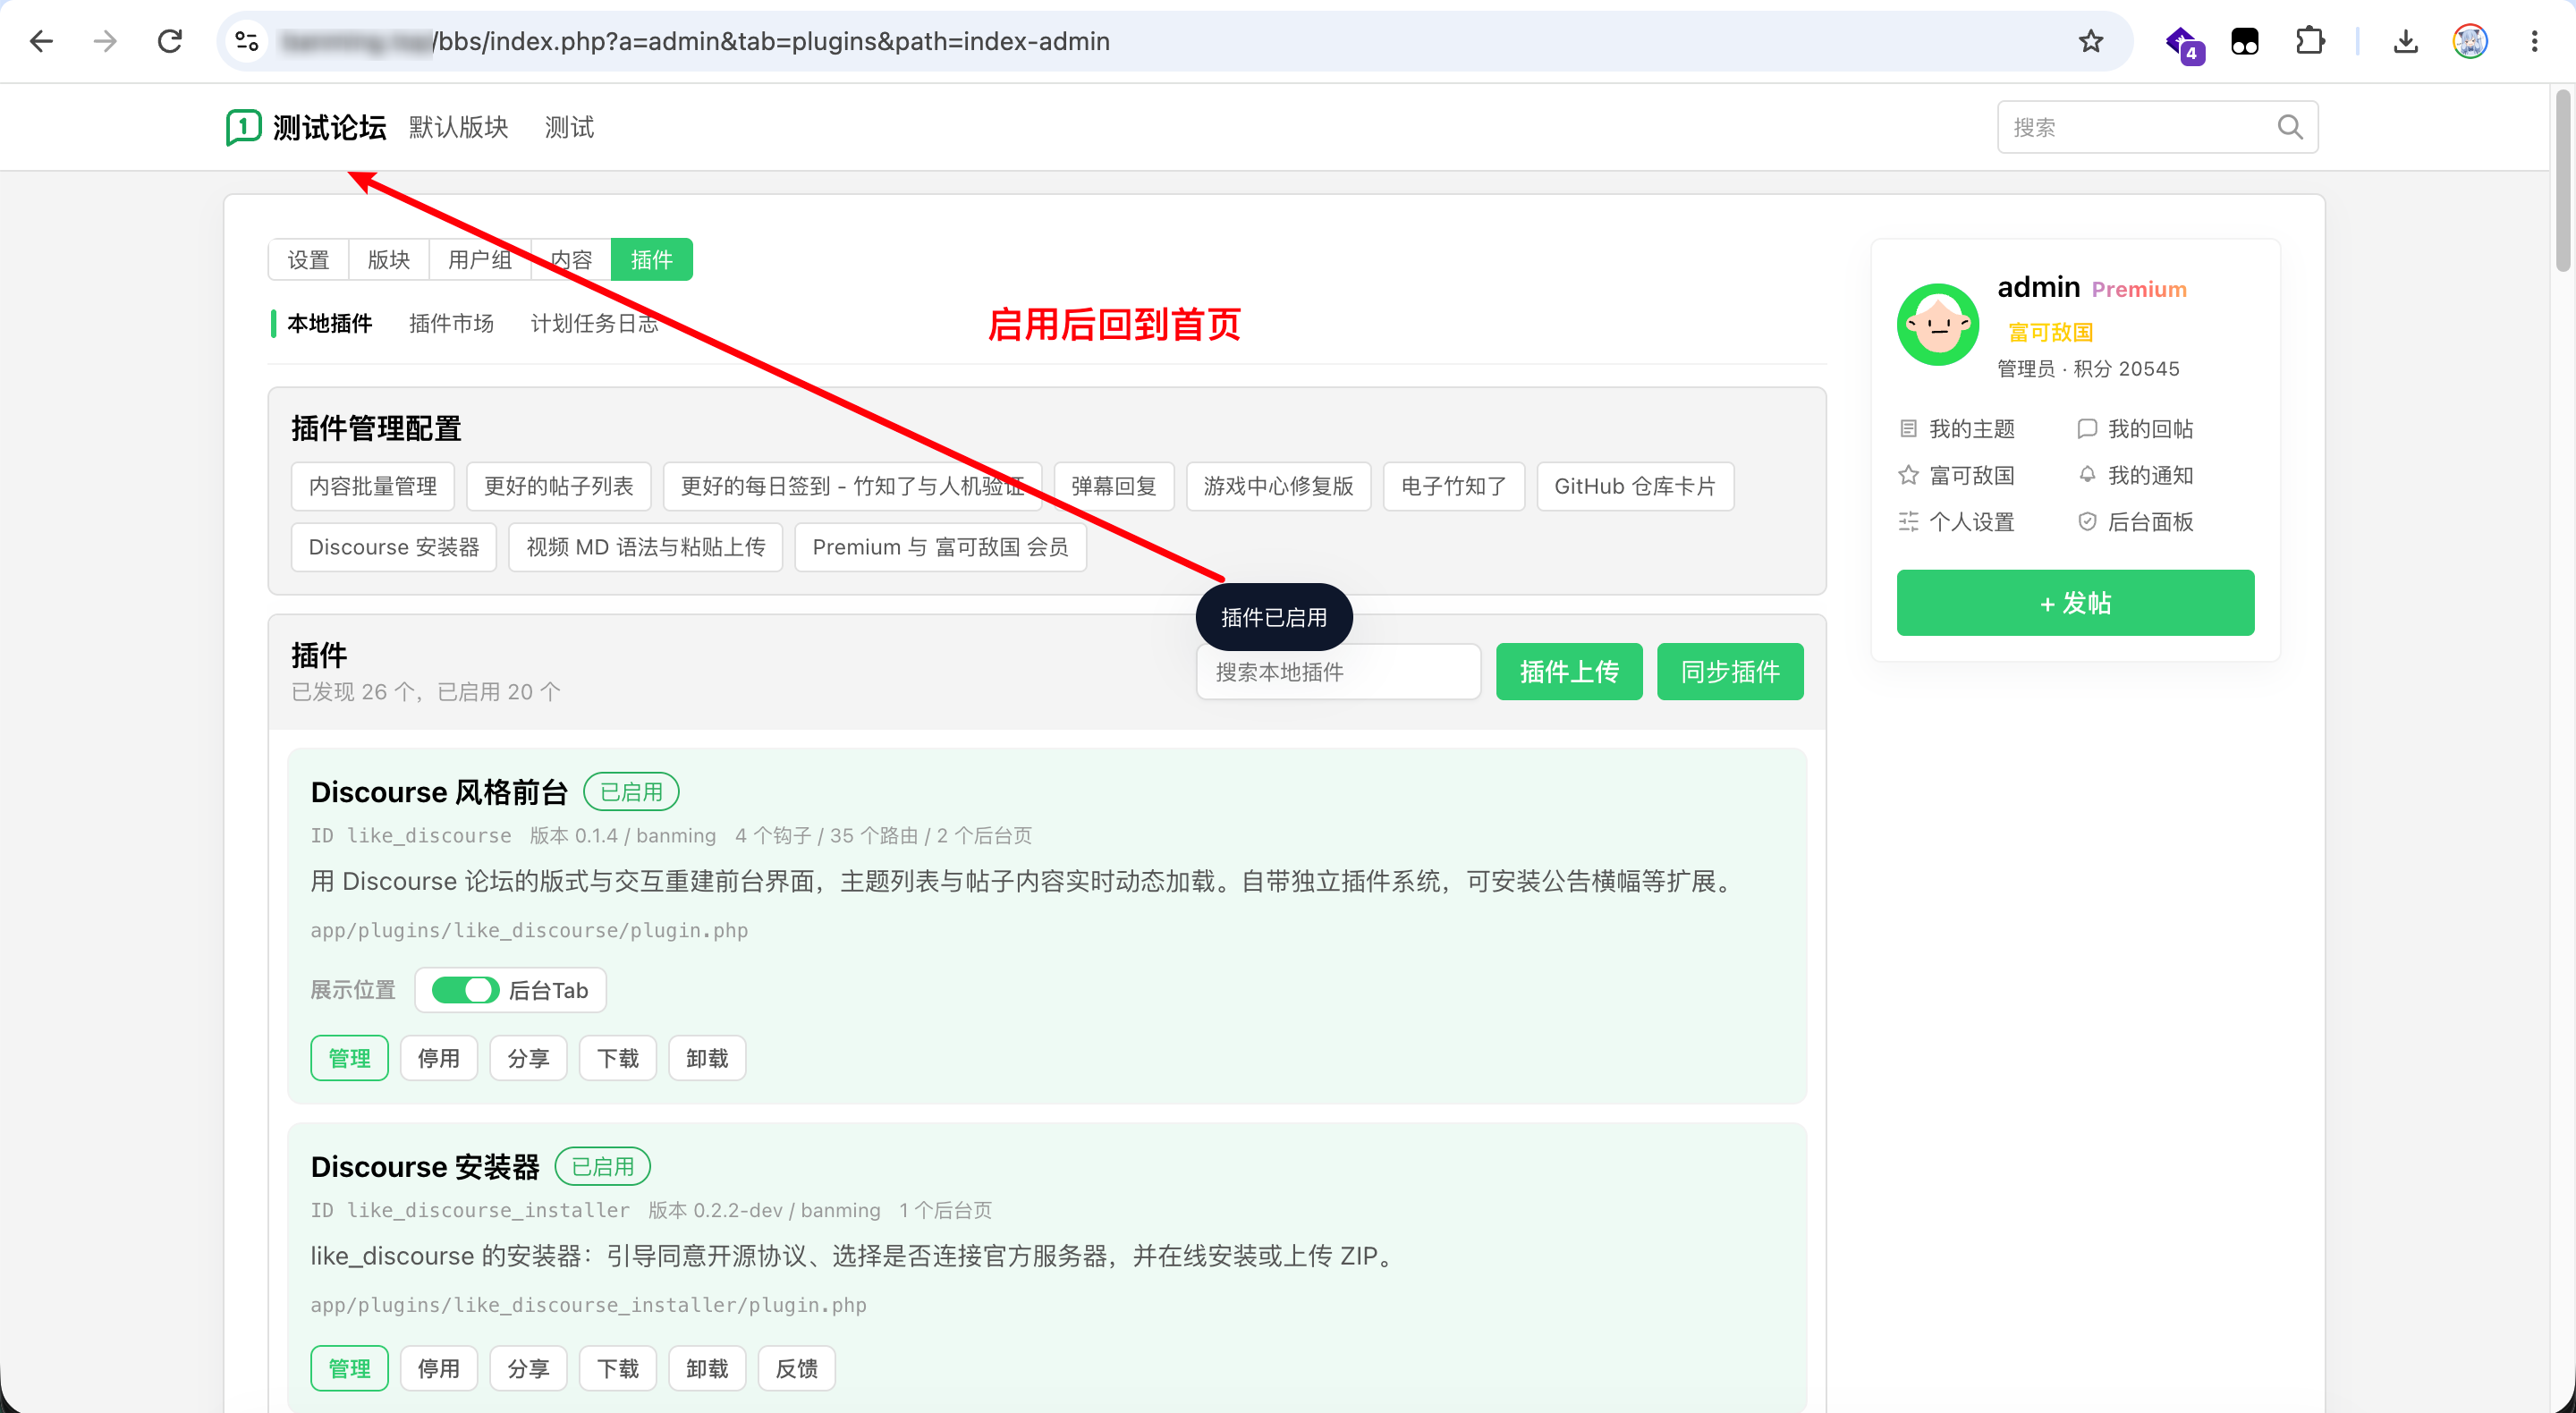Open the 插件市场 sub-tab
The width and height of the screenshot is (2576, 1413).
[x=451, y=323]
